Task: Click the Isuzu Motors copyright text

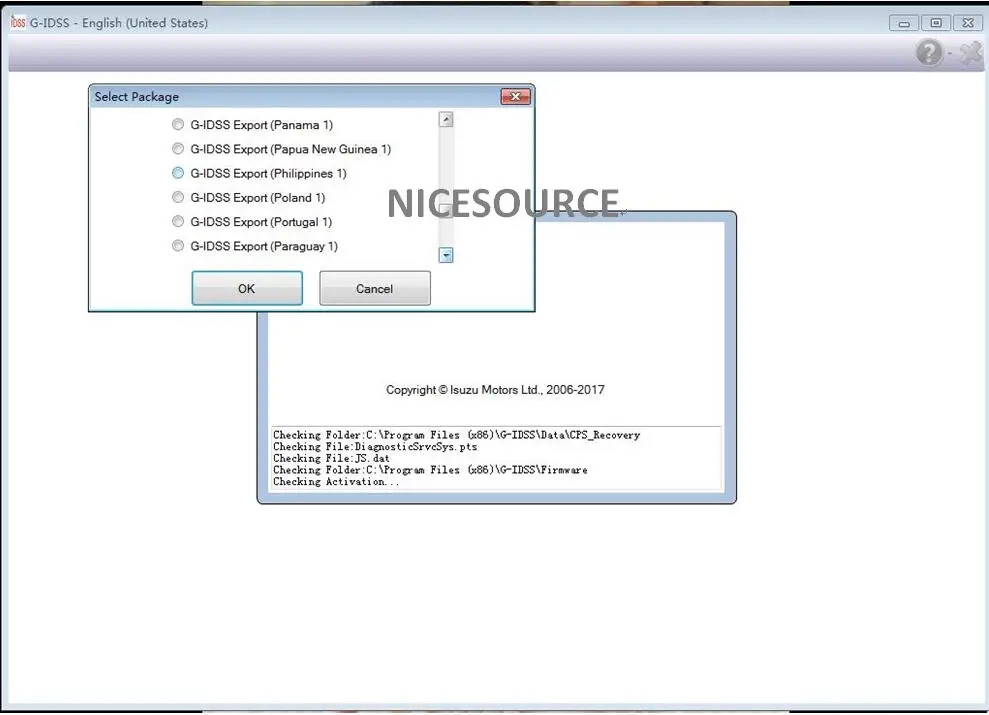Action: tap(495, 390)
